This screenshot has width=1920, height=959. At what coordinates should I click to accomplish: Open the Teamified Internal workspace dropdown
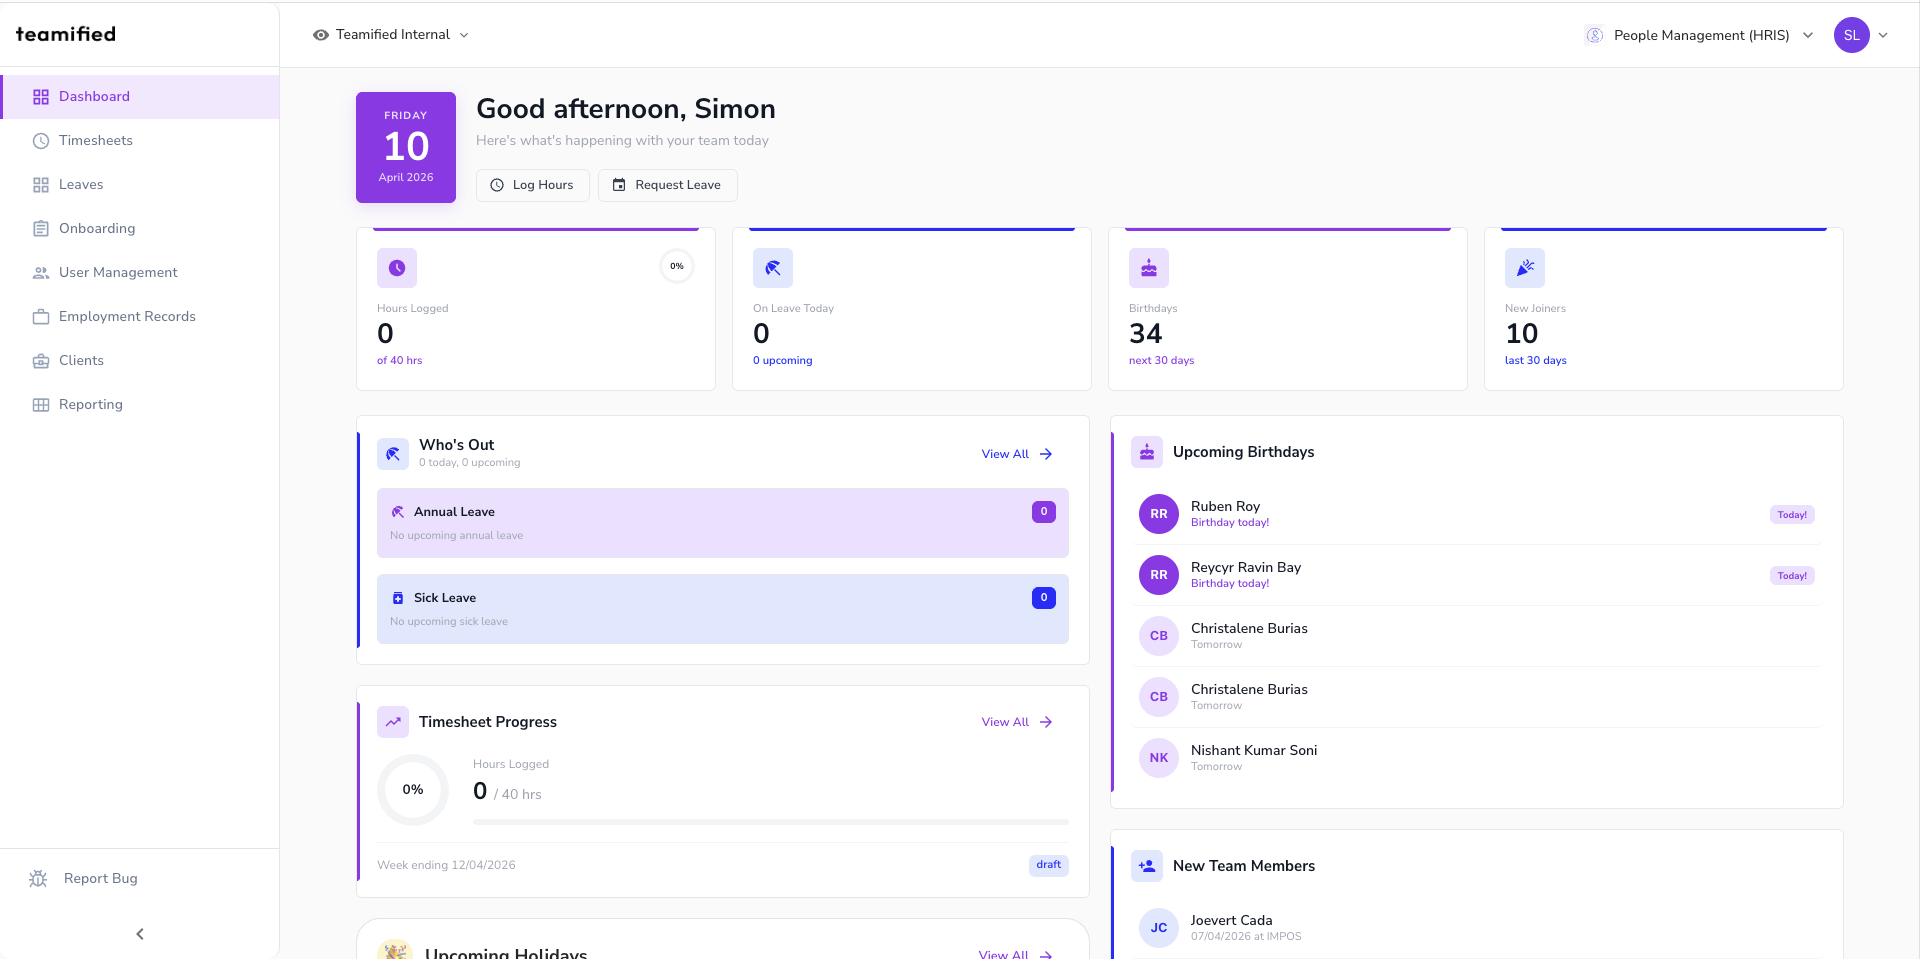click(464, 34)
